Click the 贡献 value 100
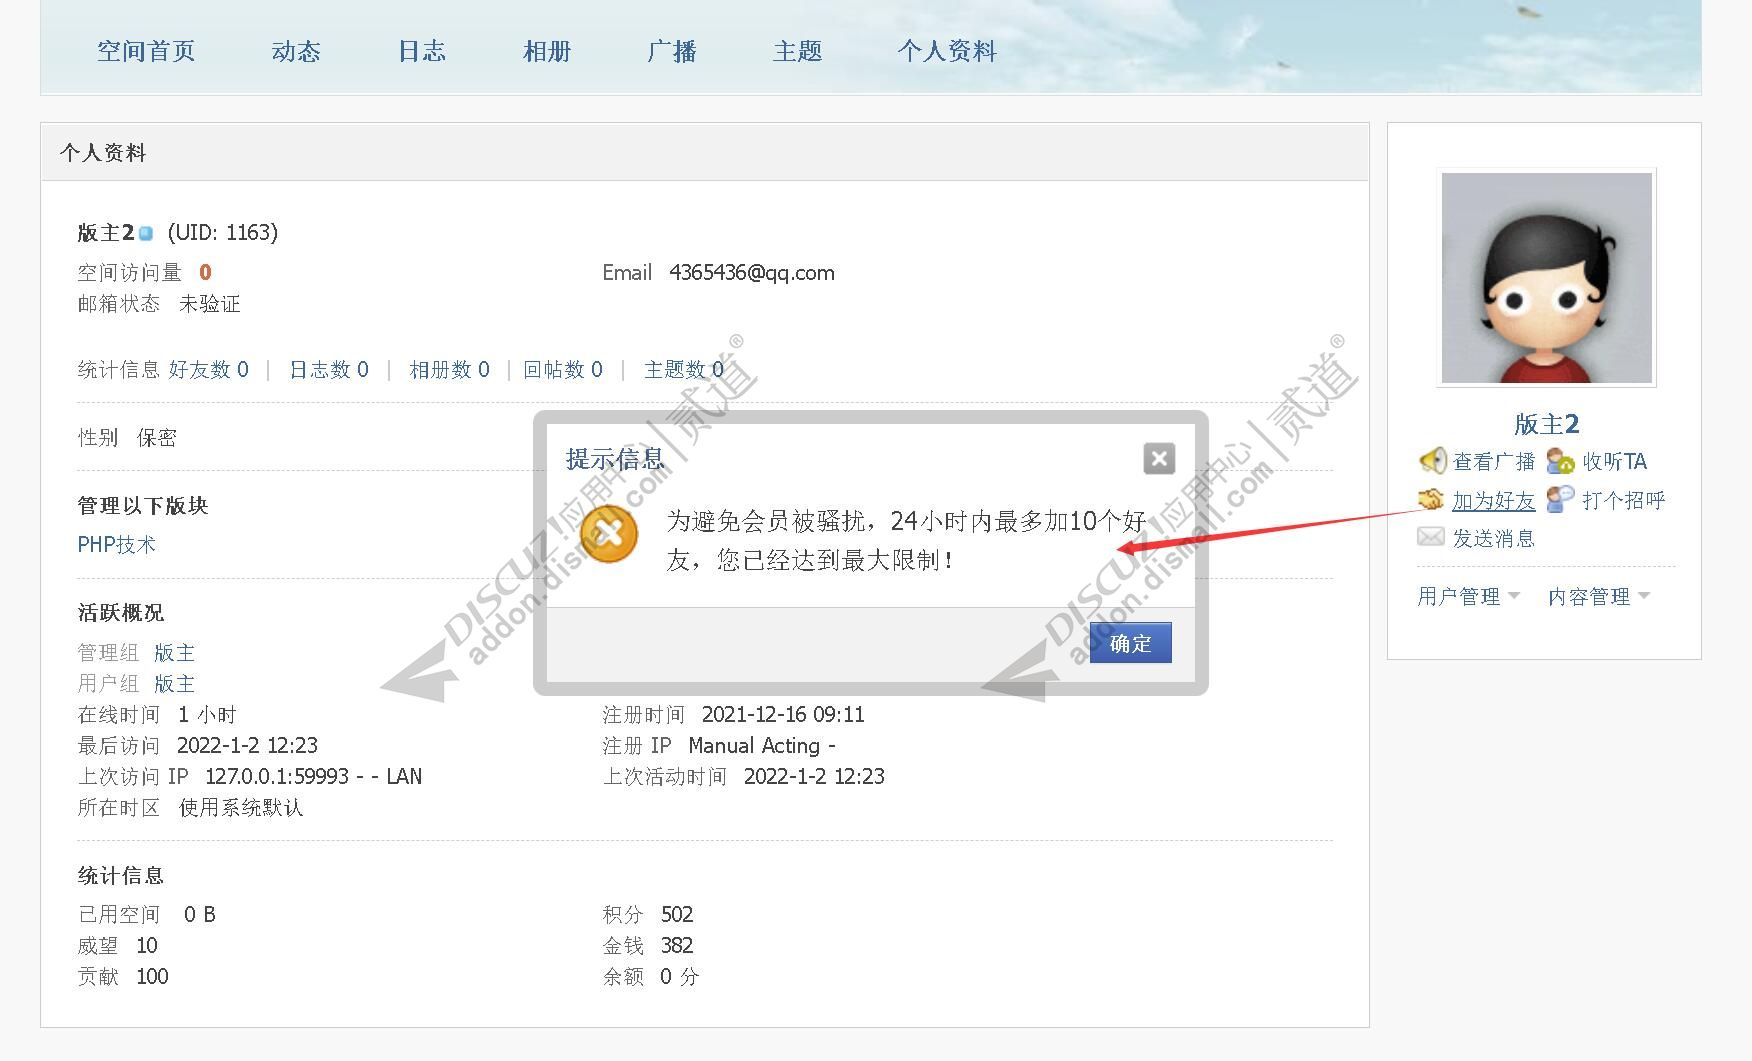Image resolution: width=1752 pixels, height=1061 pixels. point(152,977)
